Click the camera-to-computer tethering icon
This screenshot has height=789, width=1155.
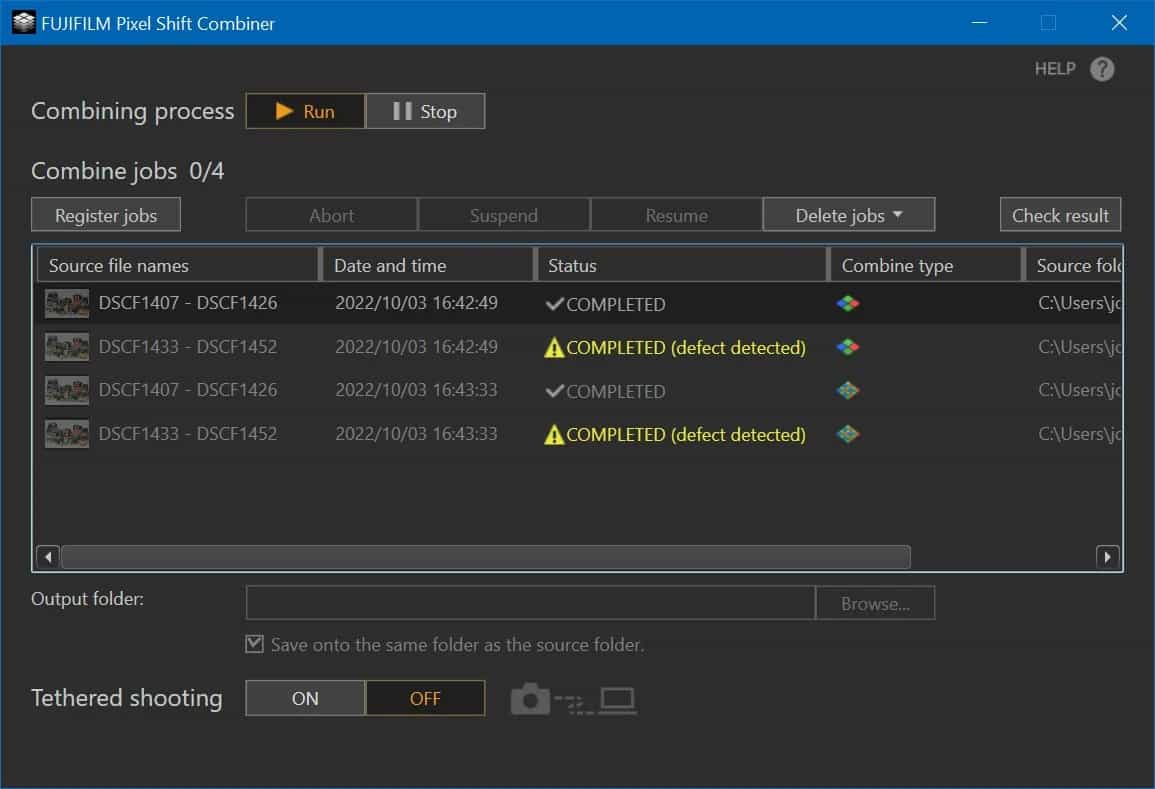pyautogui.click(x=573, y=699)
